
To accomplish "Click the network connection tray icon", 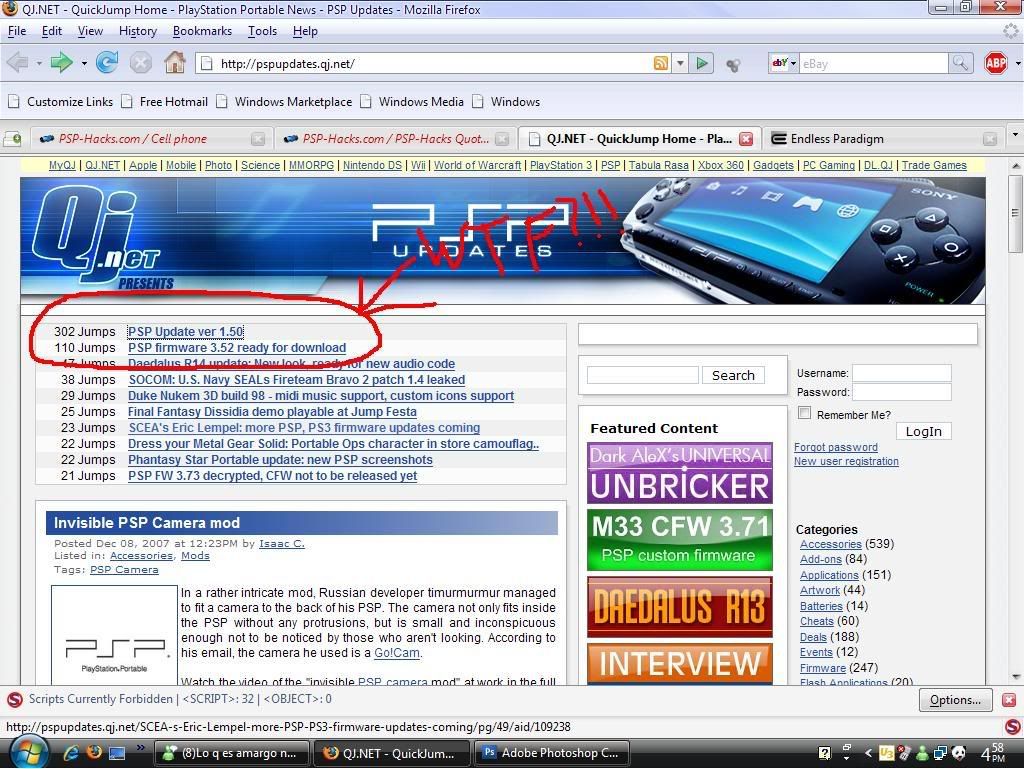I will click(x=940, y=753).
